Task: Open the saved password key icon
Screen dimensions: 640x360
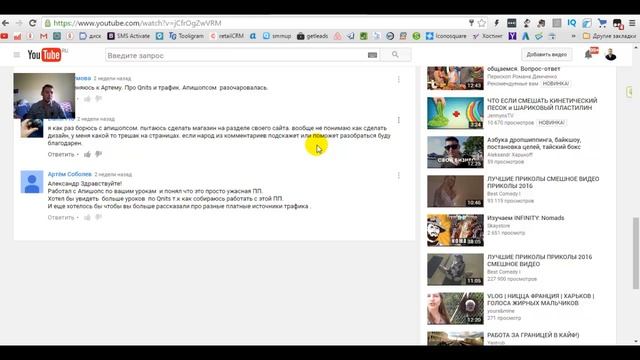Action: point(471,23)
